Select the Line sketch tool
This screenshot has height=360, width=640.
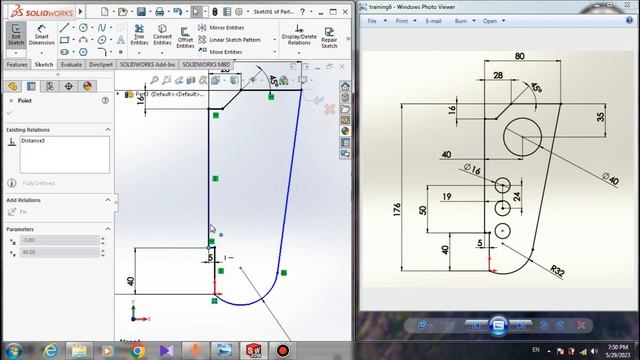tap(64, 28)
